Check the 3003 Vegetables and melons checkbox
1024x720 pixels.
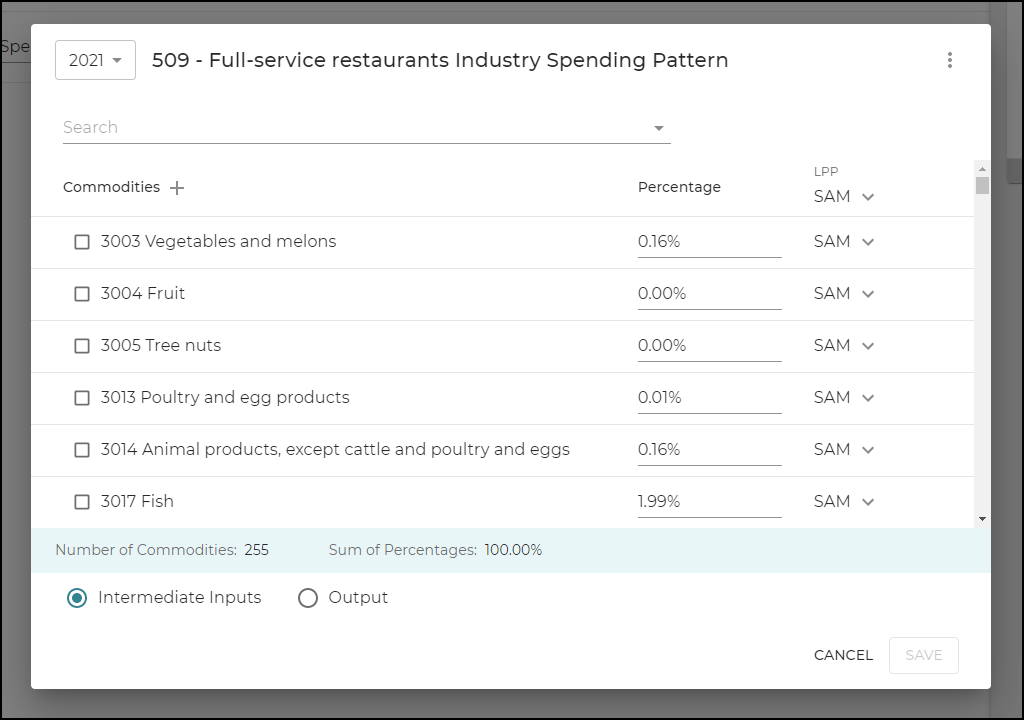(x=81, y=241)
